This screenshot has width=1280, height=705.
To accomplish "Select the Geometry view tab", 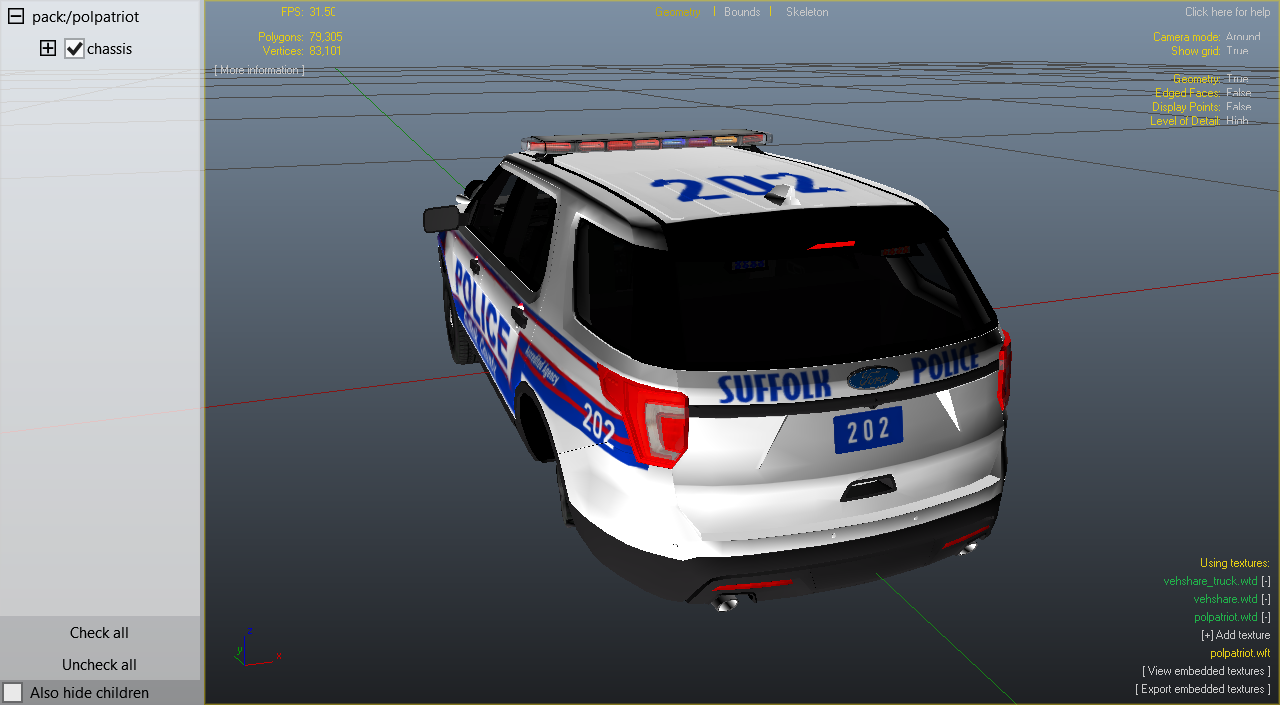I will click(678, 12).
